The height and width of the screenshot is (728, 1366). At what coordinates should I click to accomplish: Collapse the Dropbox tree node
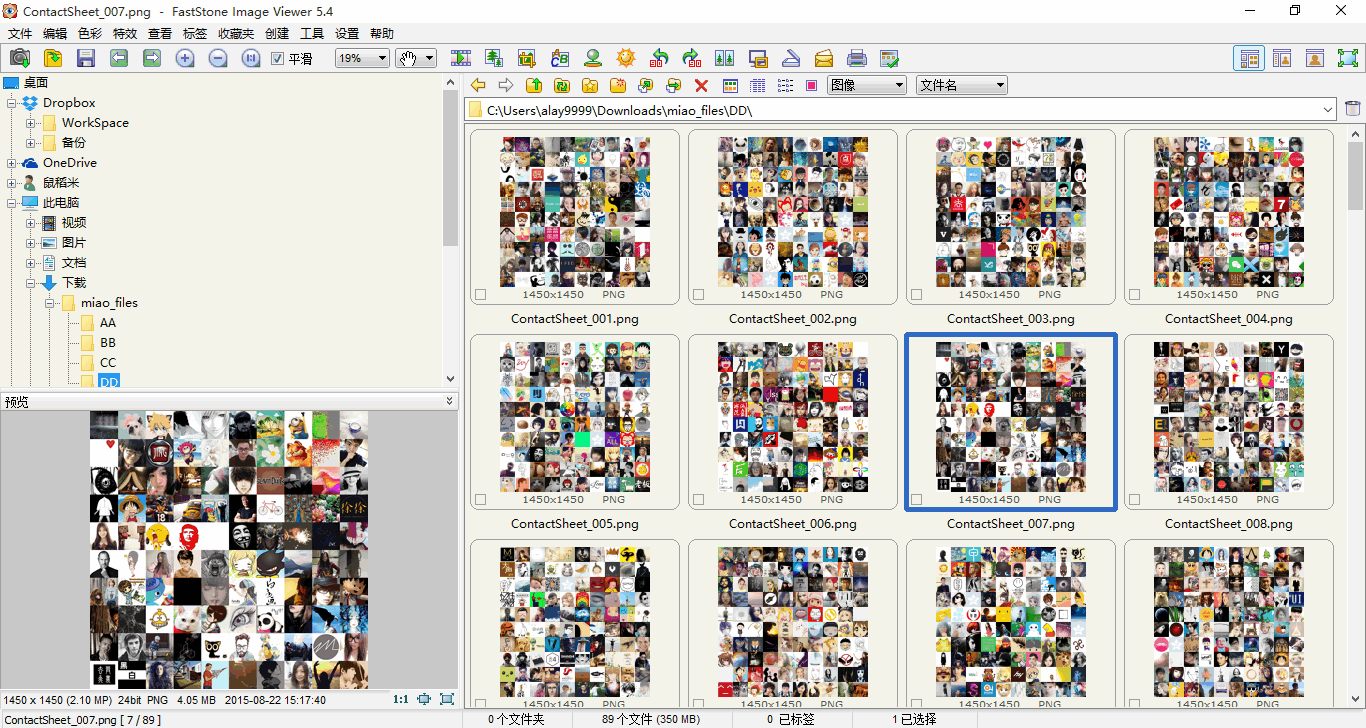pos(11,103)
